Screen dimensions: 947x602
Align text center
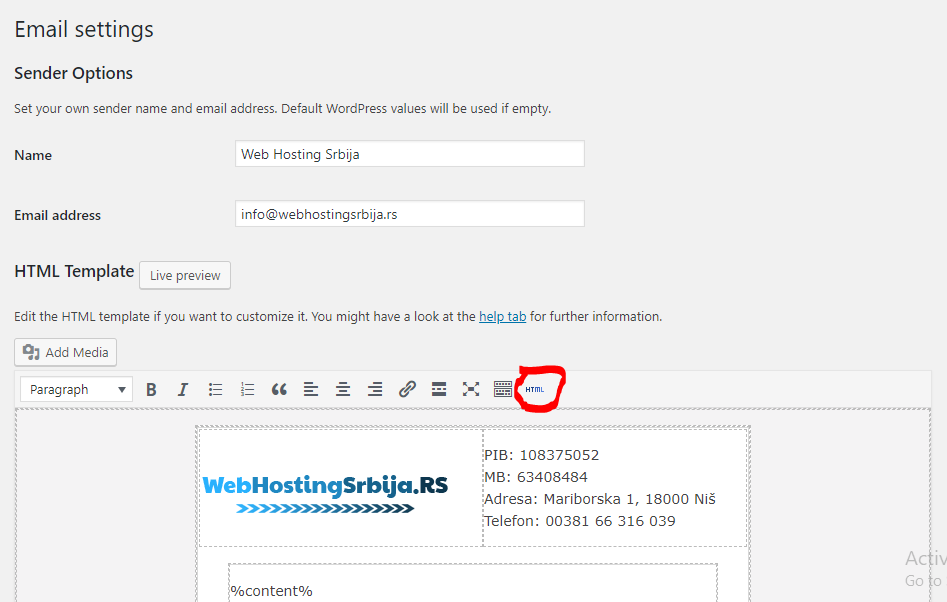coord(343,389)
